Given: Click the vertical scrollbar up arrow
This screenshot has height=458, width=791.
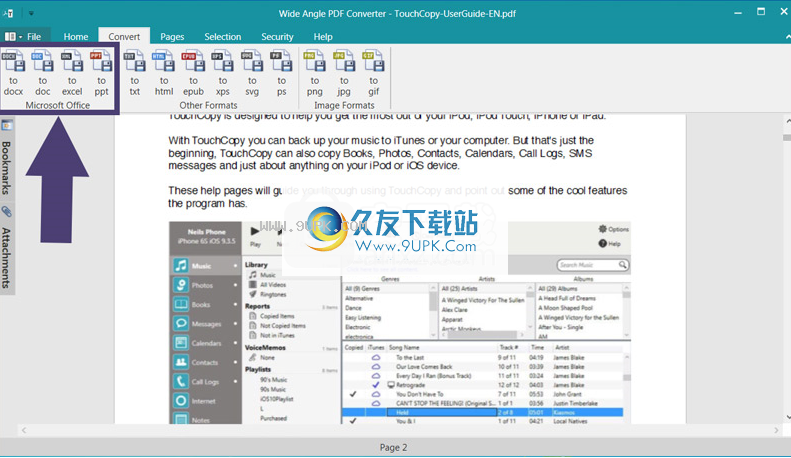Looking at the screenshot, I should tap(787, 122).
